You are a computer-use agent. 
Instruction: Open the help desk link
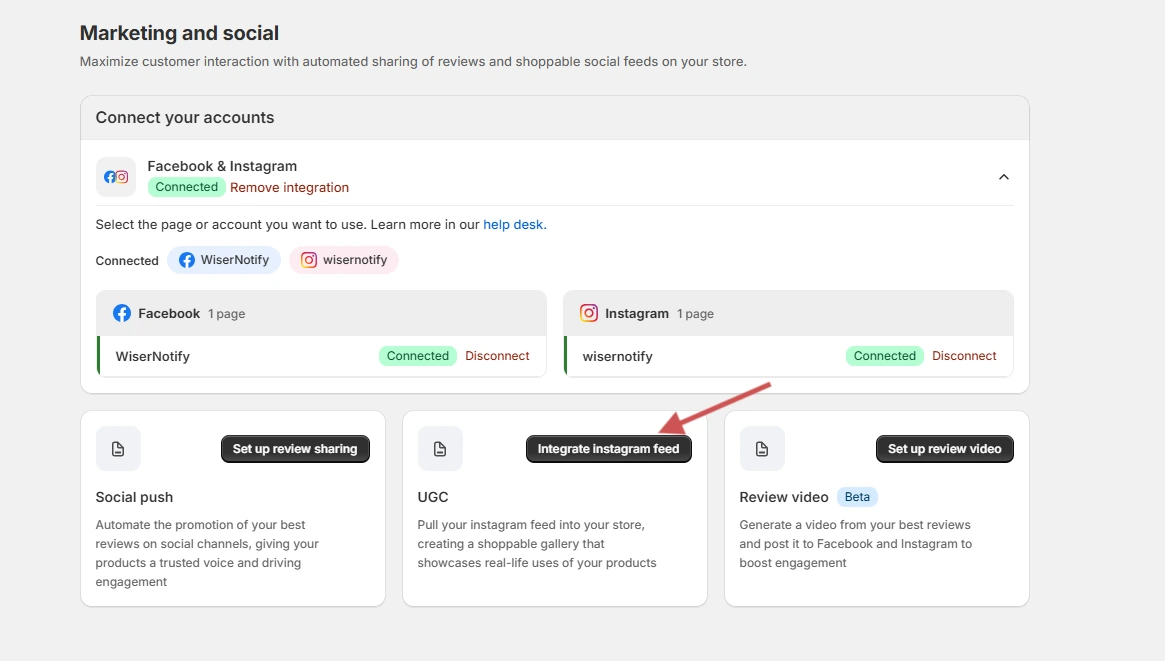tap(513, 224)
